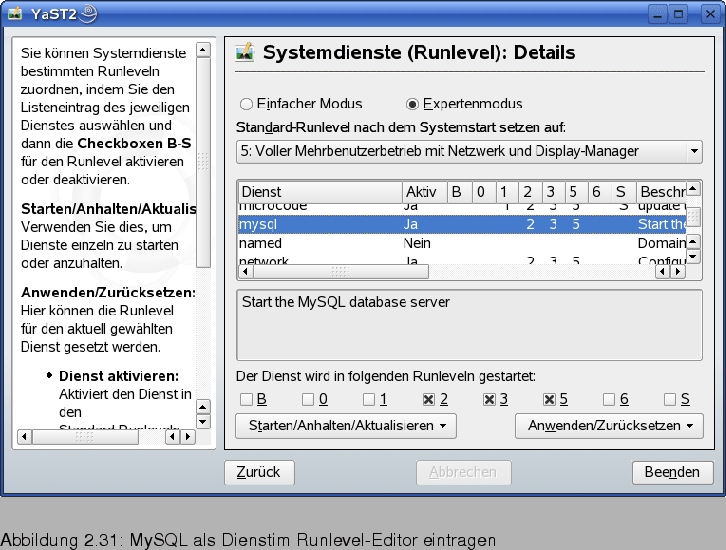Sort by the Dienst column header

click(320, 192)
